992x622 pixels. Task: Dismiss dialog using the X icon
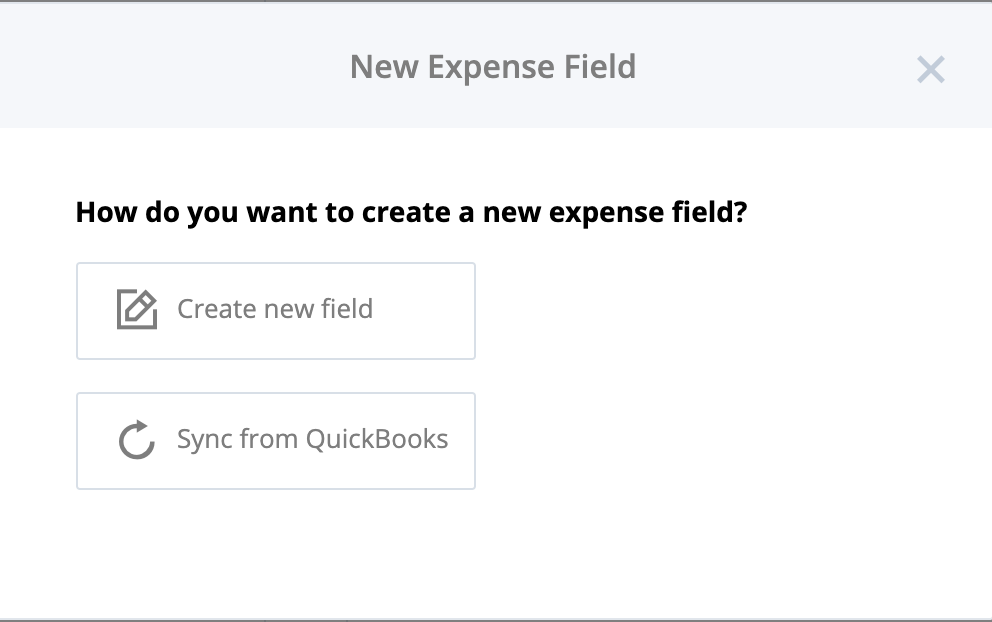[x=931, y=70]
